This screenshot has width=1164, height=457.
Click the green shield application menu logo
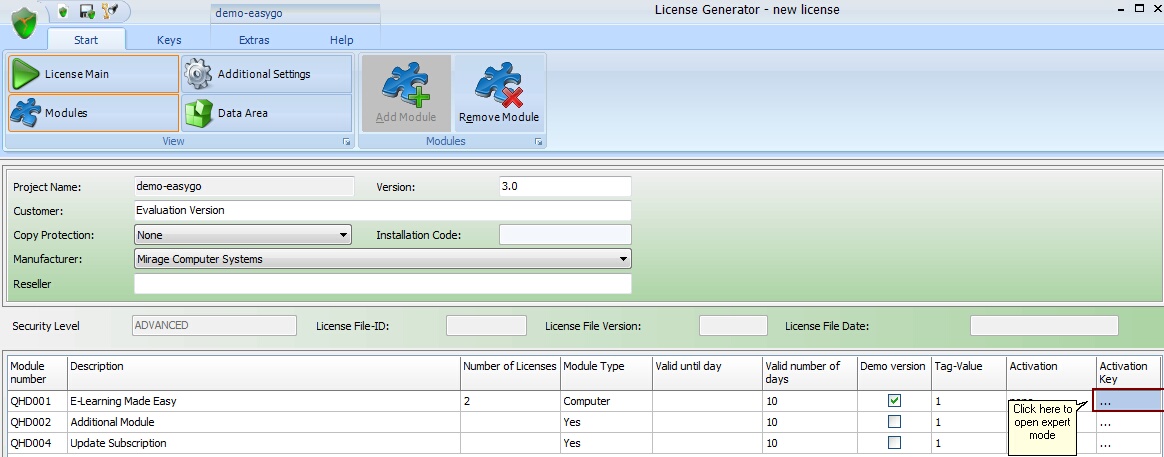pyautogui.click(x=24, y=22)
